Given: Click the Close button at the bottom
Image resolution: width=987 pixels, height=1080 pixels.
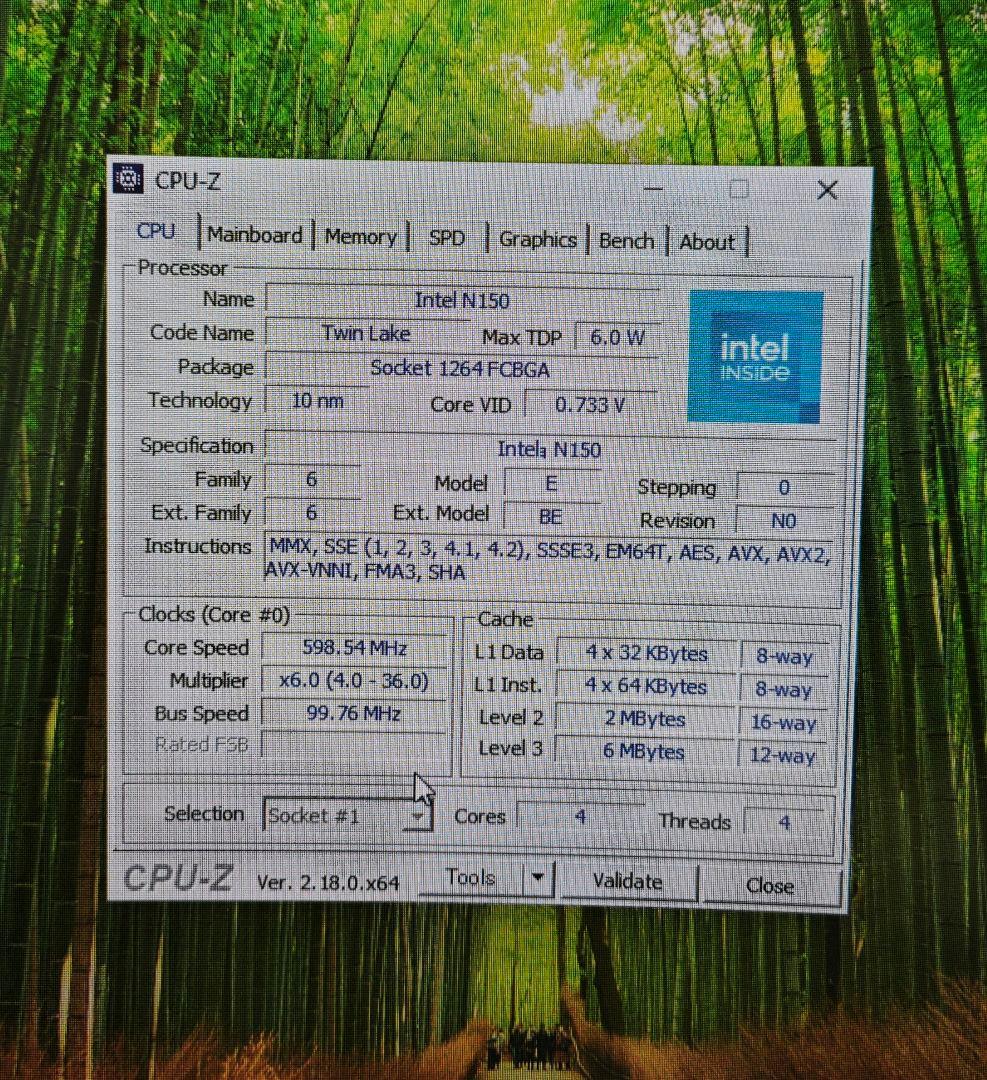Looking at the screenshot, I should tap(770, 886).
